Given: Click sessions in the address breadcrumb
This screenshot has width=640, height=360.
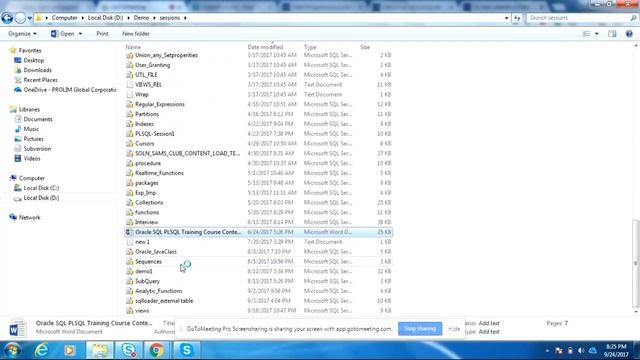Looking at the screenshot, I should (x=170, y=18).
